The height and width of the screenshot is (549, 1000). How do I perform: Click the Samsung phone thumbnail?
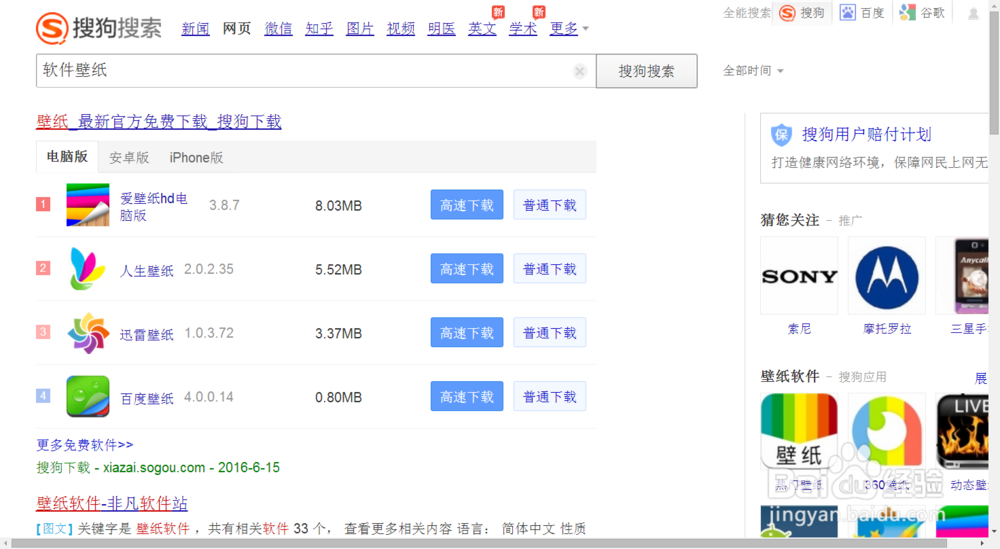963,275
